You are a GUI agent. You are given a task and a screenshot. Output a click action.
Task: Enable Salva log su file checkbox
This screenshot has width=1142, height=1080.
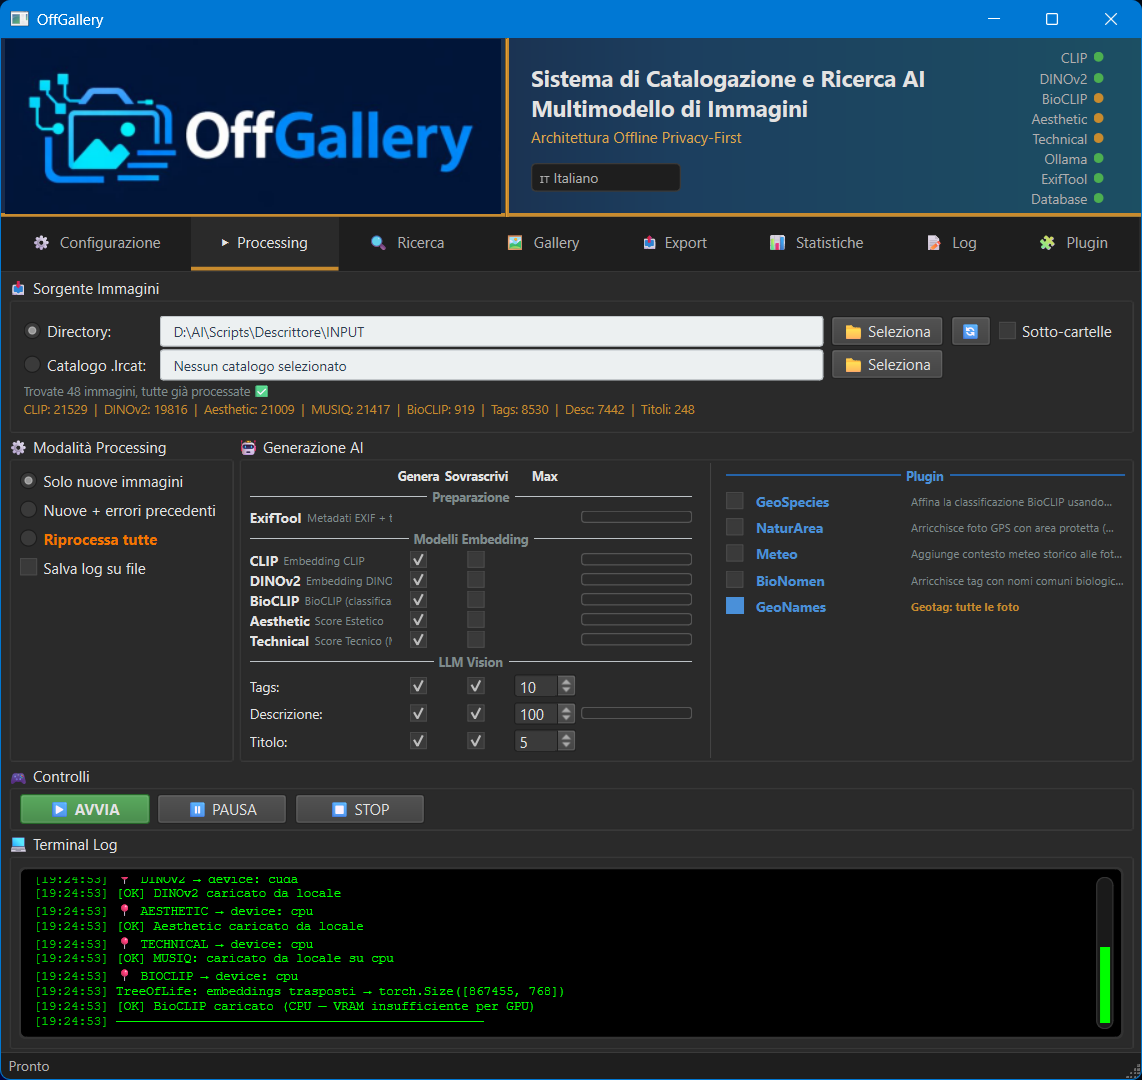(x=28, y=567)
